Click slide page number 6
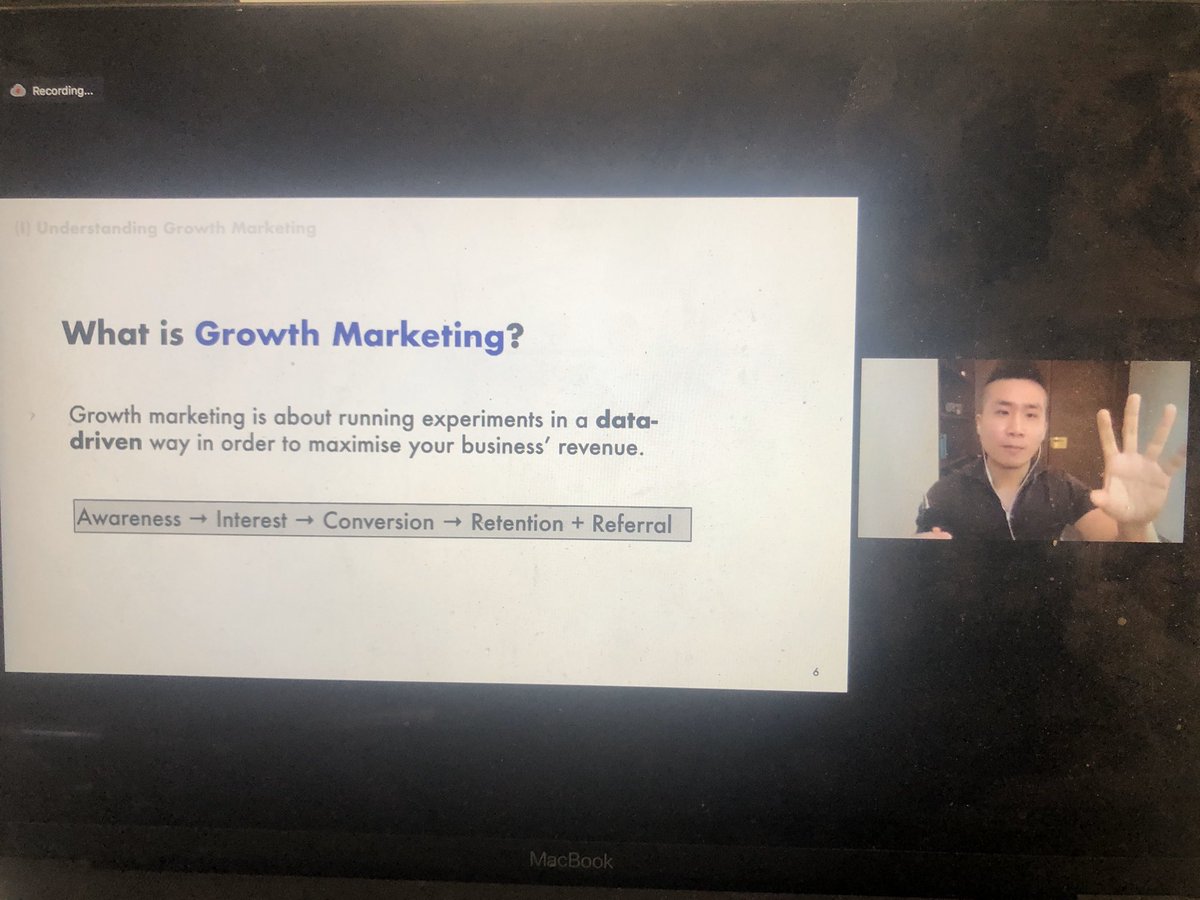The image size is (1200, 900). (816, 673)
